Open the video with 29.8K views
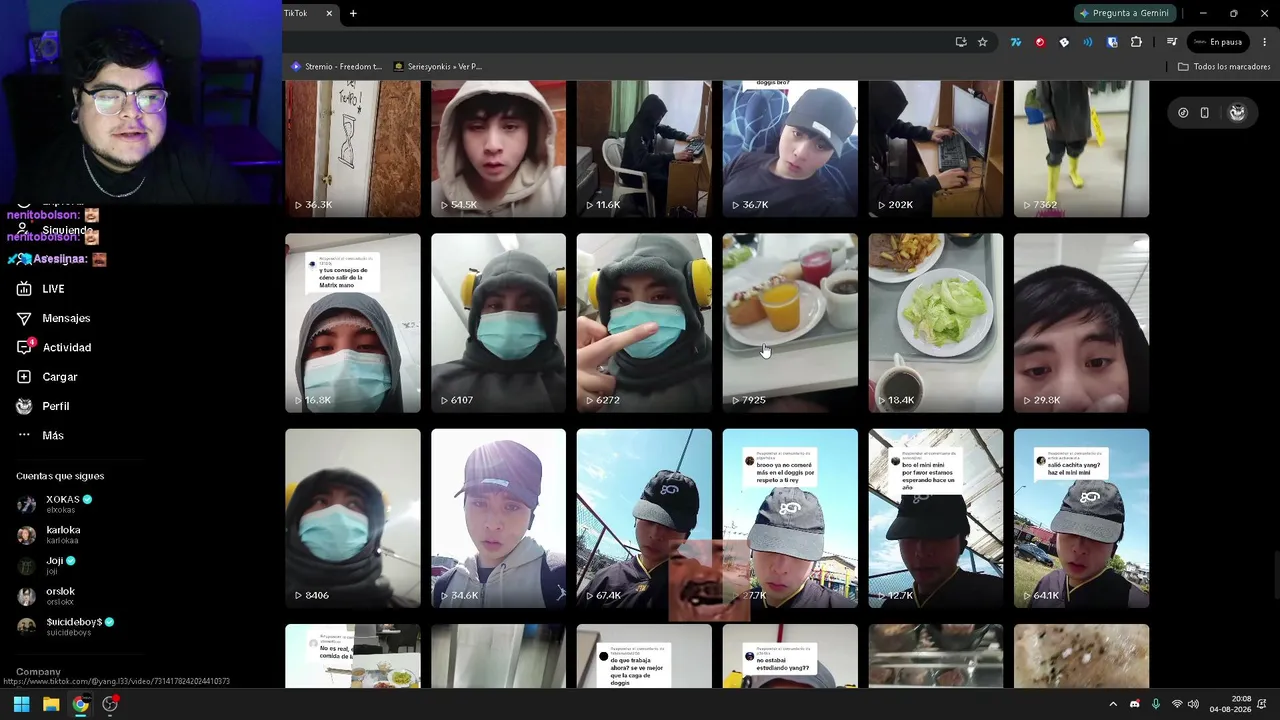The width and height of the screenshot is (1280, 720). click(1082, 323)
